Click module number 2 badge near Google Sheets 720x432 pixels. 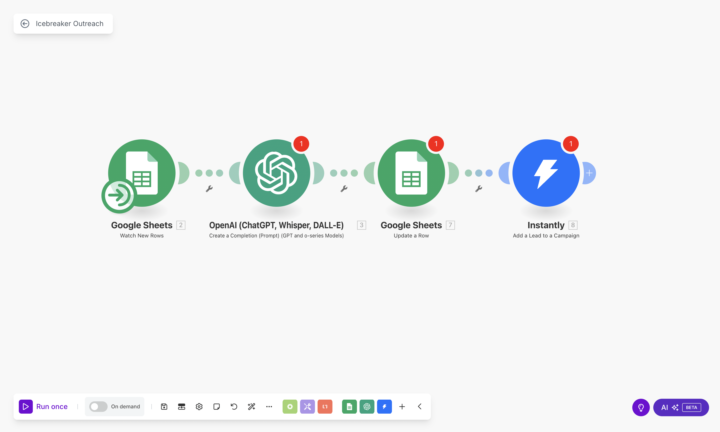pos(181,225)
